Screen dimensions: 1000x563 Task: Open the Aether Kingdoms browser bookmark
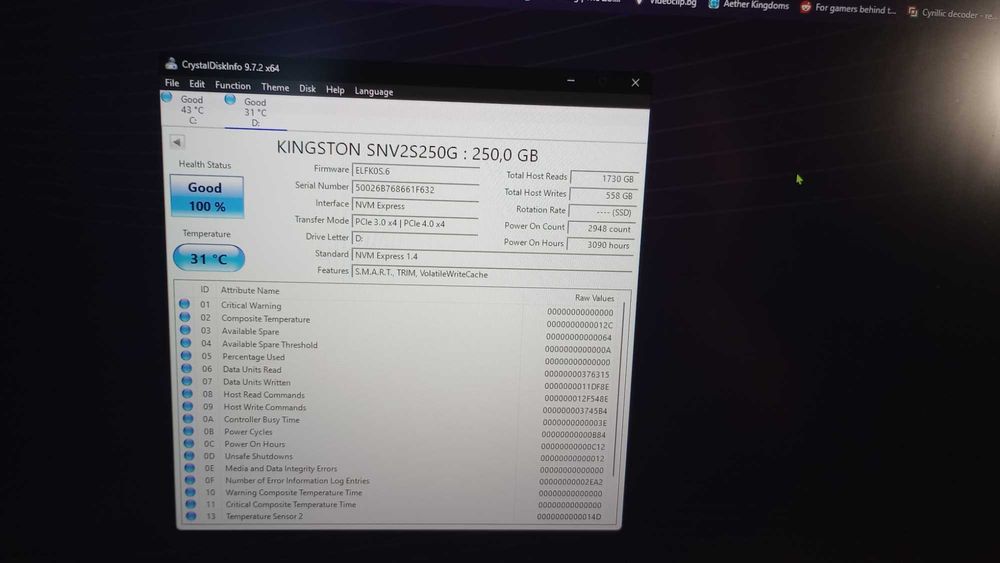pyautogui.click(x=749, y=4)
